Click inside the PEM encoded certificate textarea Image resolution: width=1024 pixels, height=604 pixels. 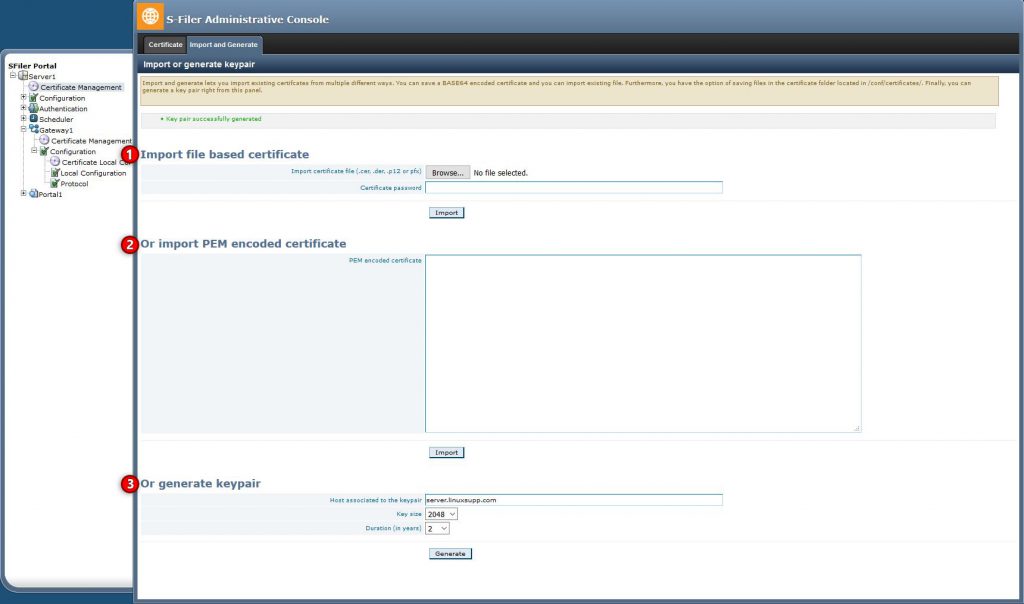(x=643, y=343)
